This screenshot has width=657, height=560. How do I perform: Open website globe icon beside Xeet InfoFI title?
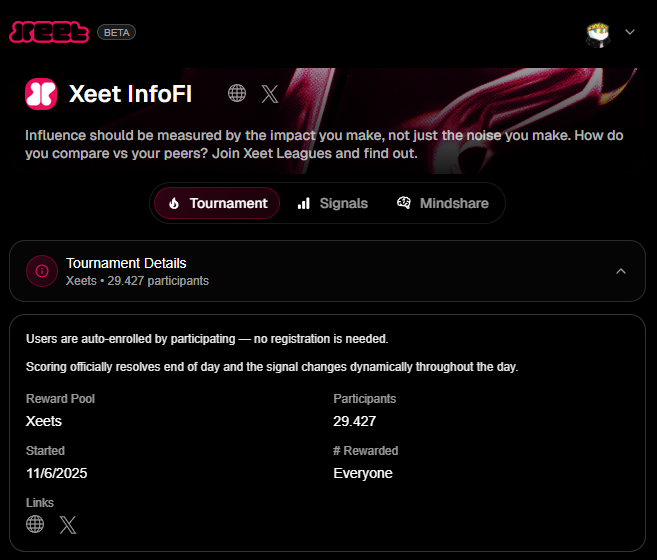point(237,93)
